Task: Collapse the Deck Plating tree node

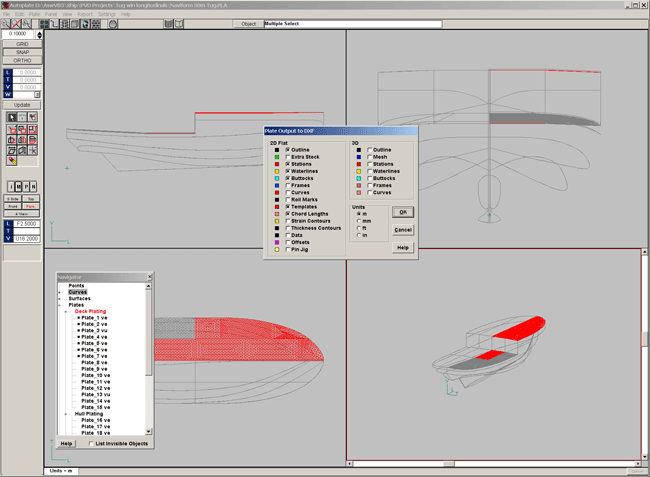Action: 65,312
